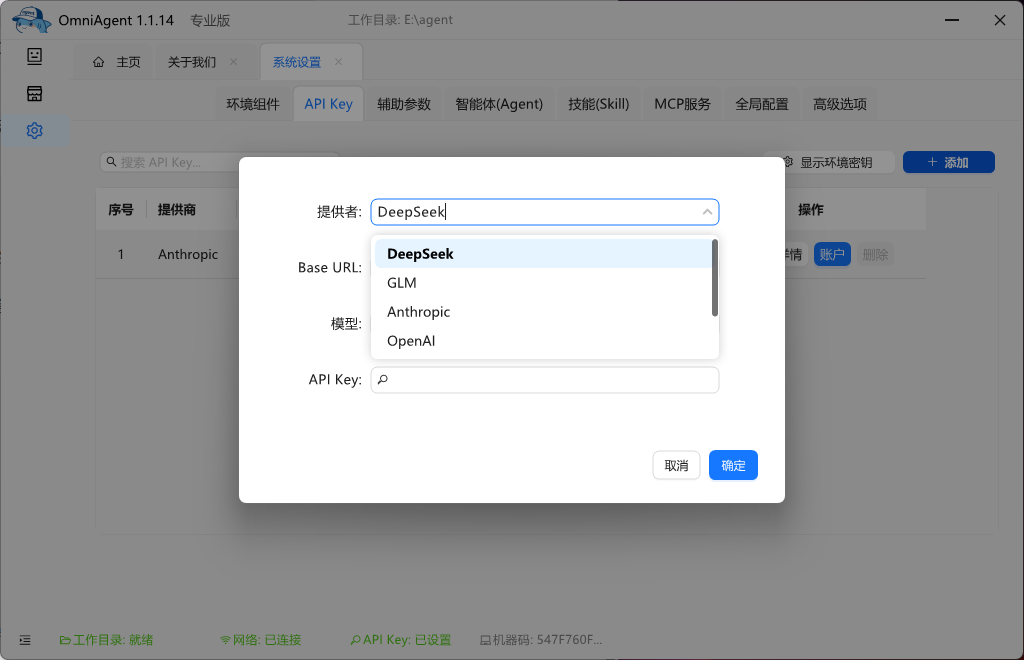
Task: Choose GLM in the provider dropdown
Action: pos(402,283)
